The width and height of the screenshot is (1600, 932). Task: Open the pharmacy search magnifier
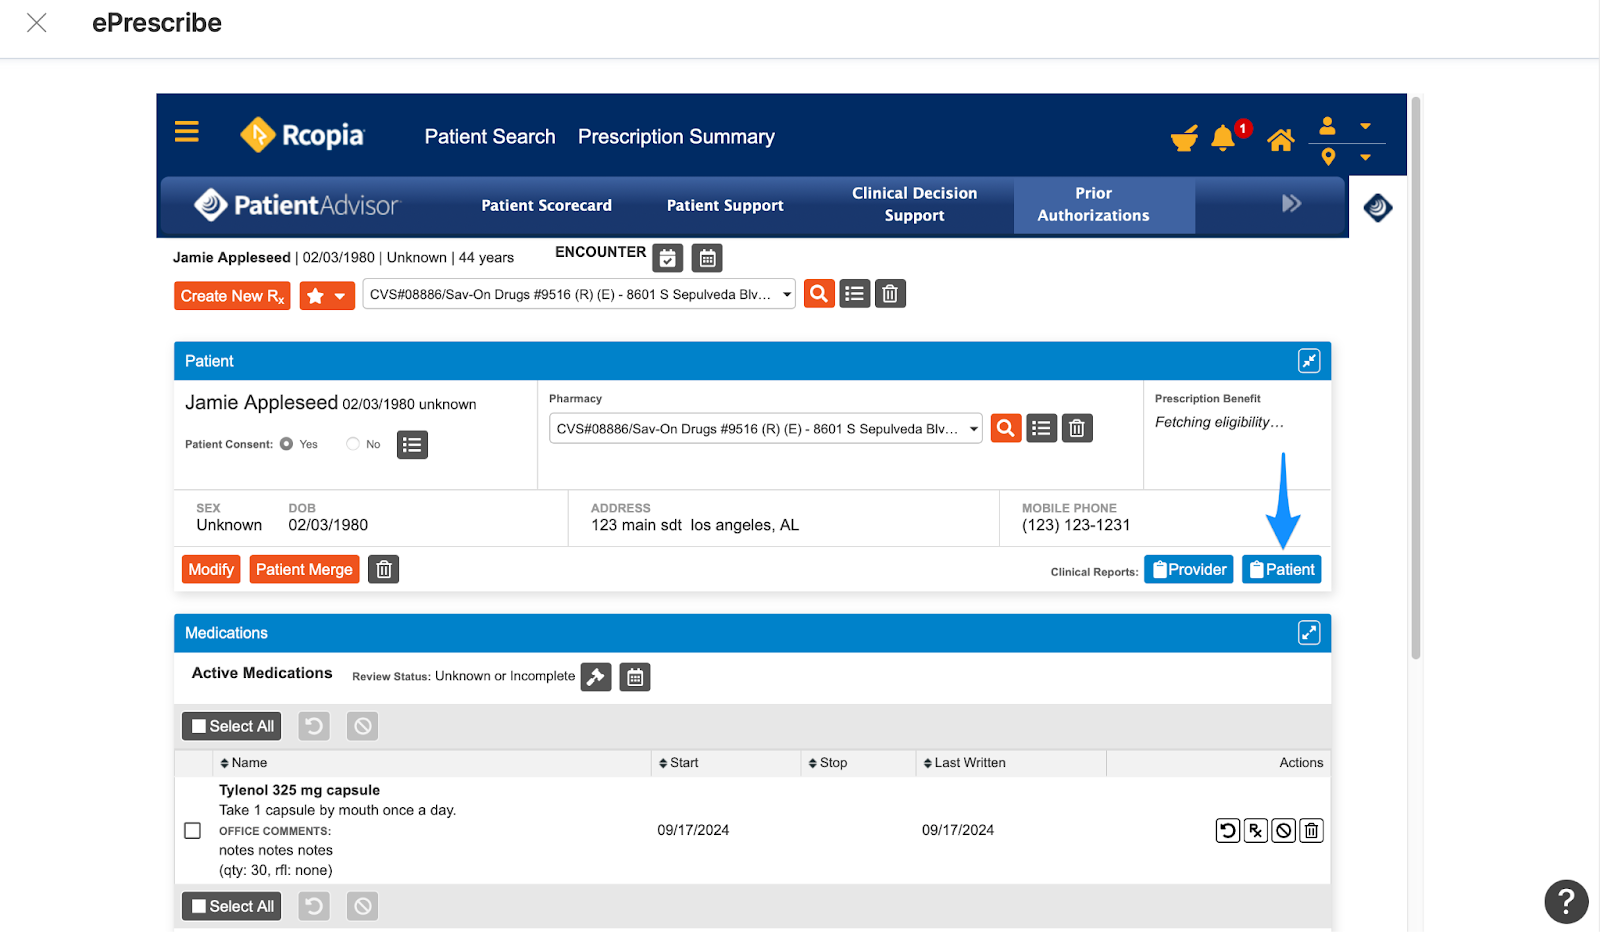coord(1005,427)
